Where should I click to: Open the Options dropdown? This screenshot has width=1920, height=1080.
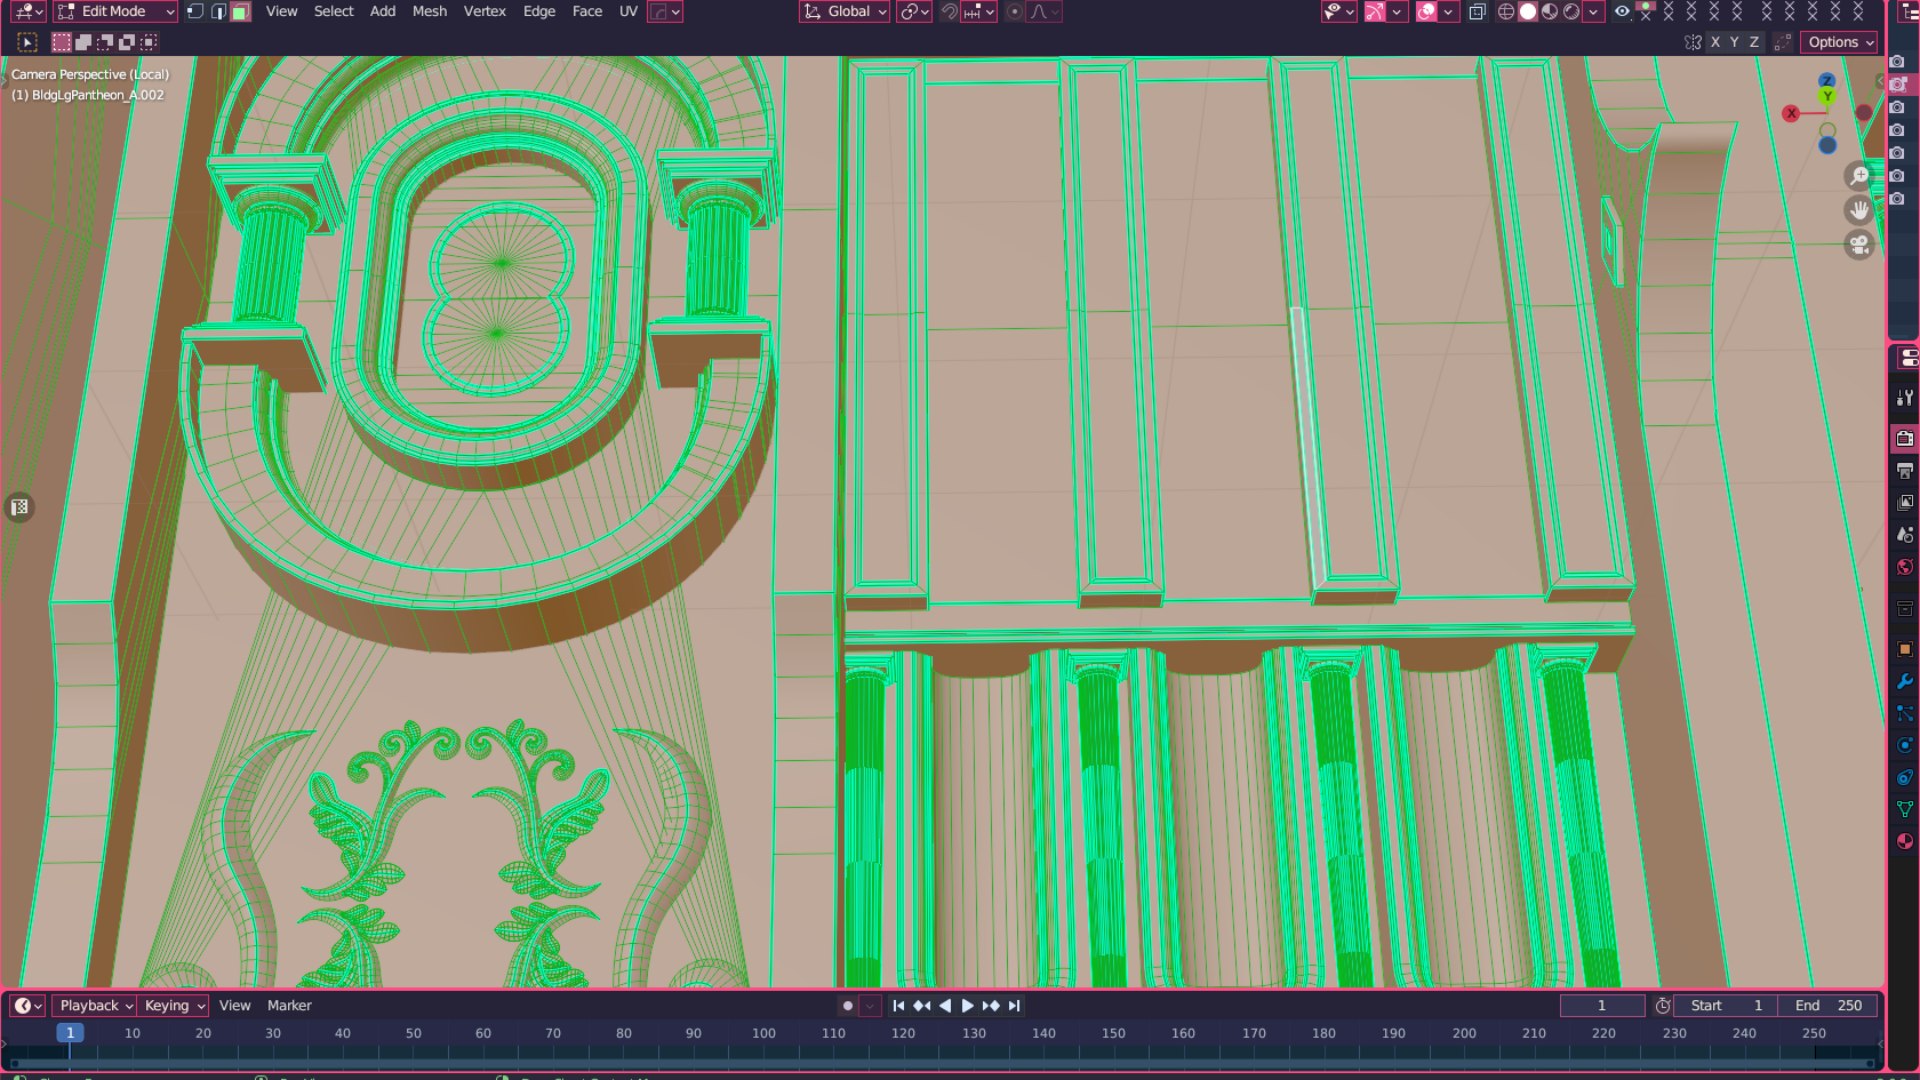pyautogui.click(x=1840, y=42)
